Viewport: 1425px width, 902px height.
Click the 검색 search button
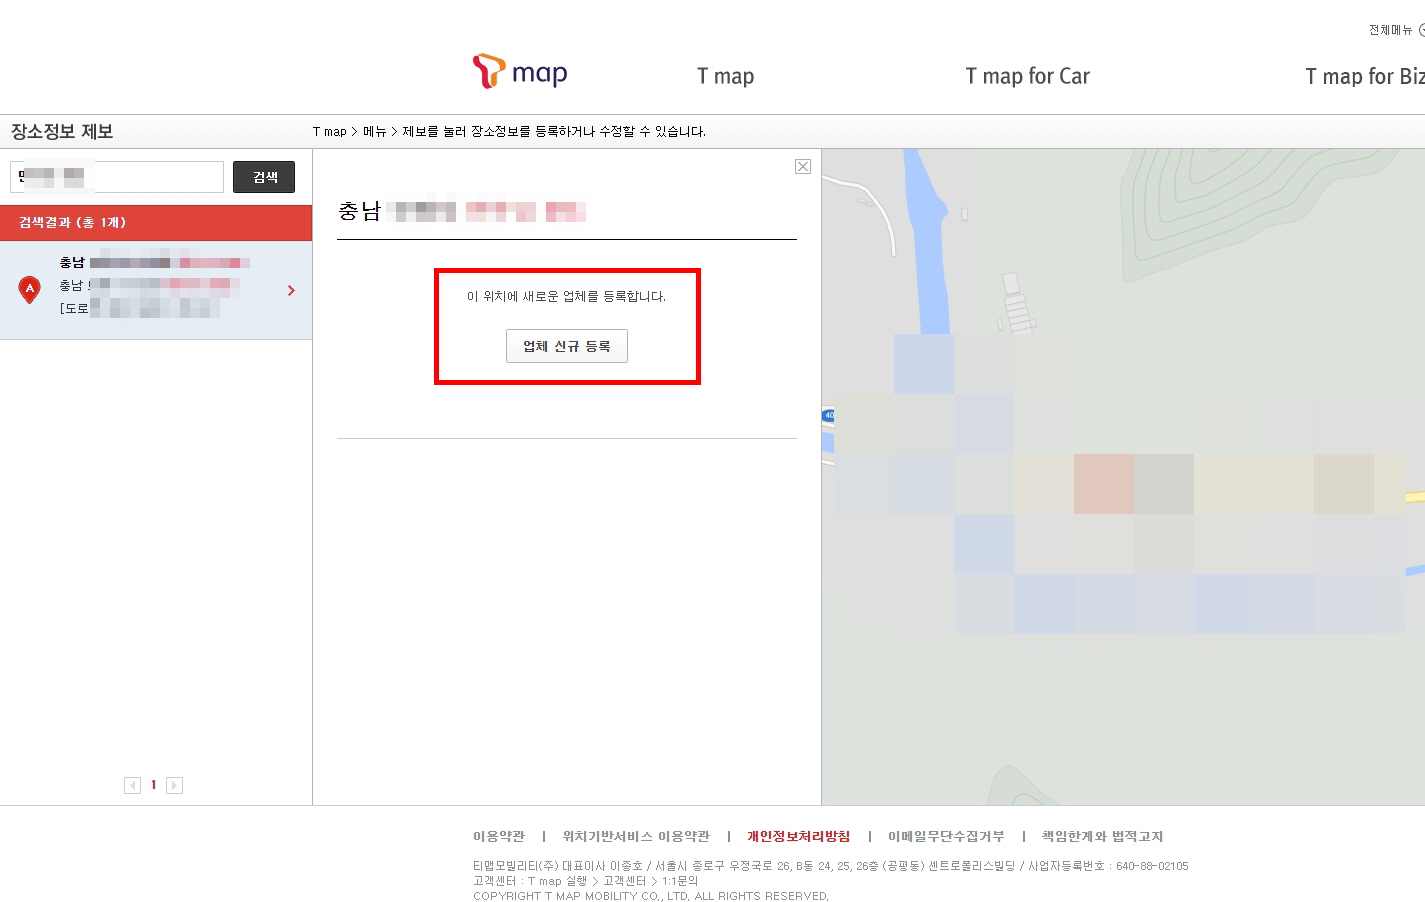pos(264,177)
